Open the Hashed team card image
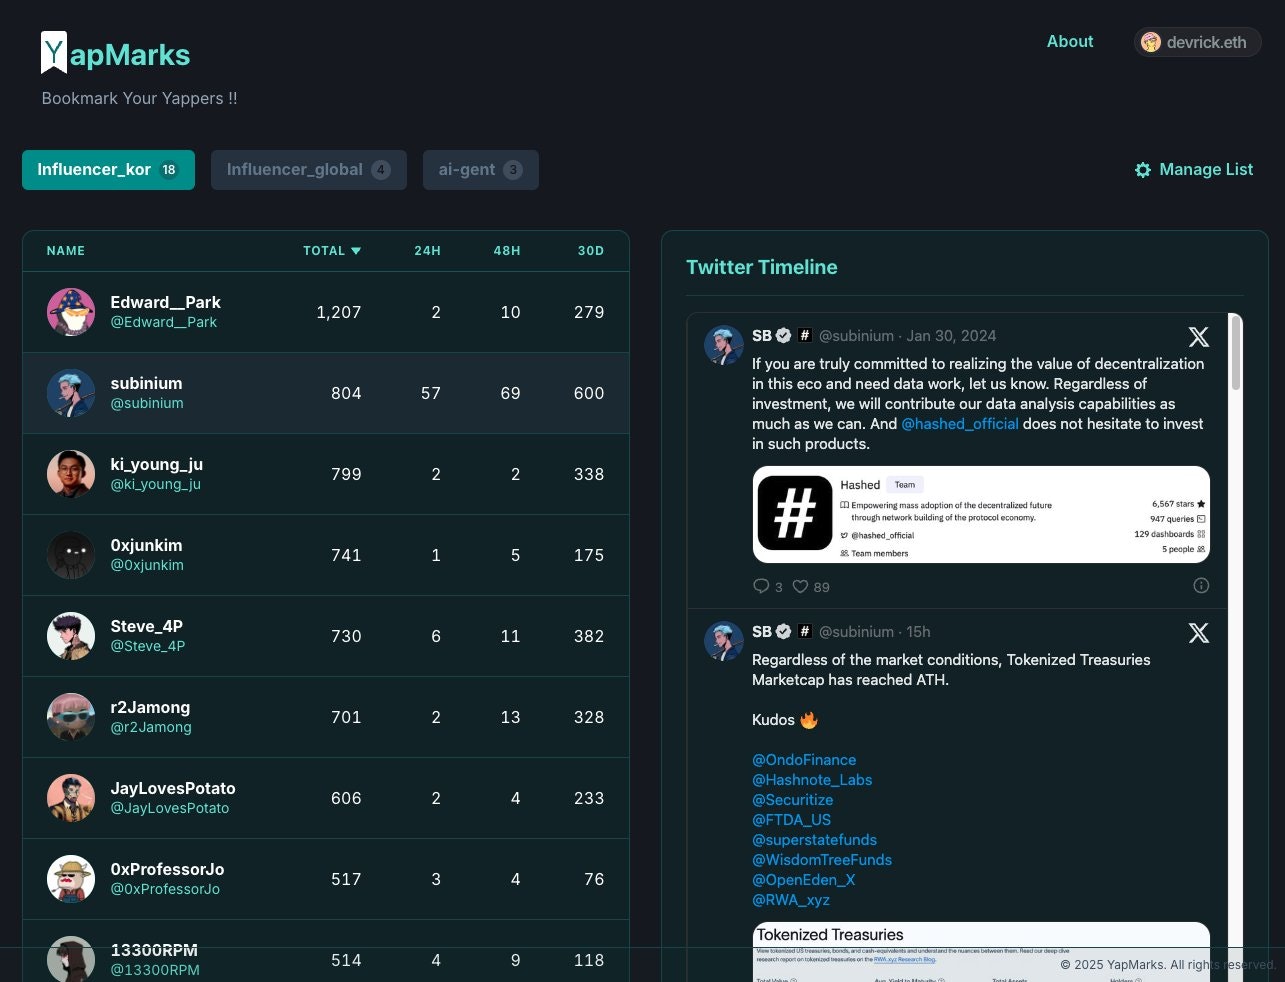This screenshot has height=982, width=1285. tap(981, 514)
